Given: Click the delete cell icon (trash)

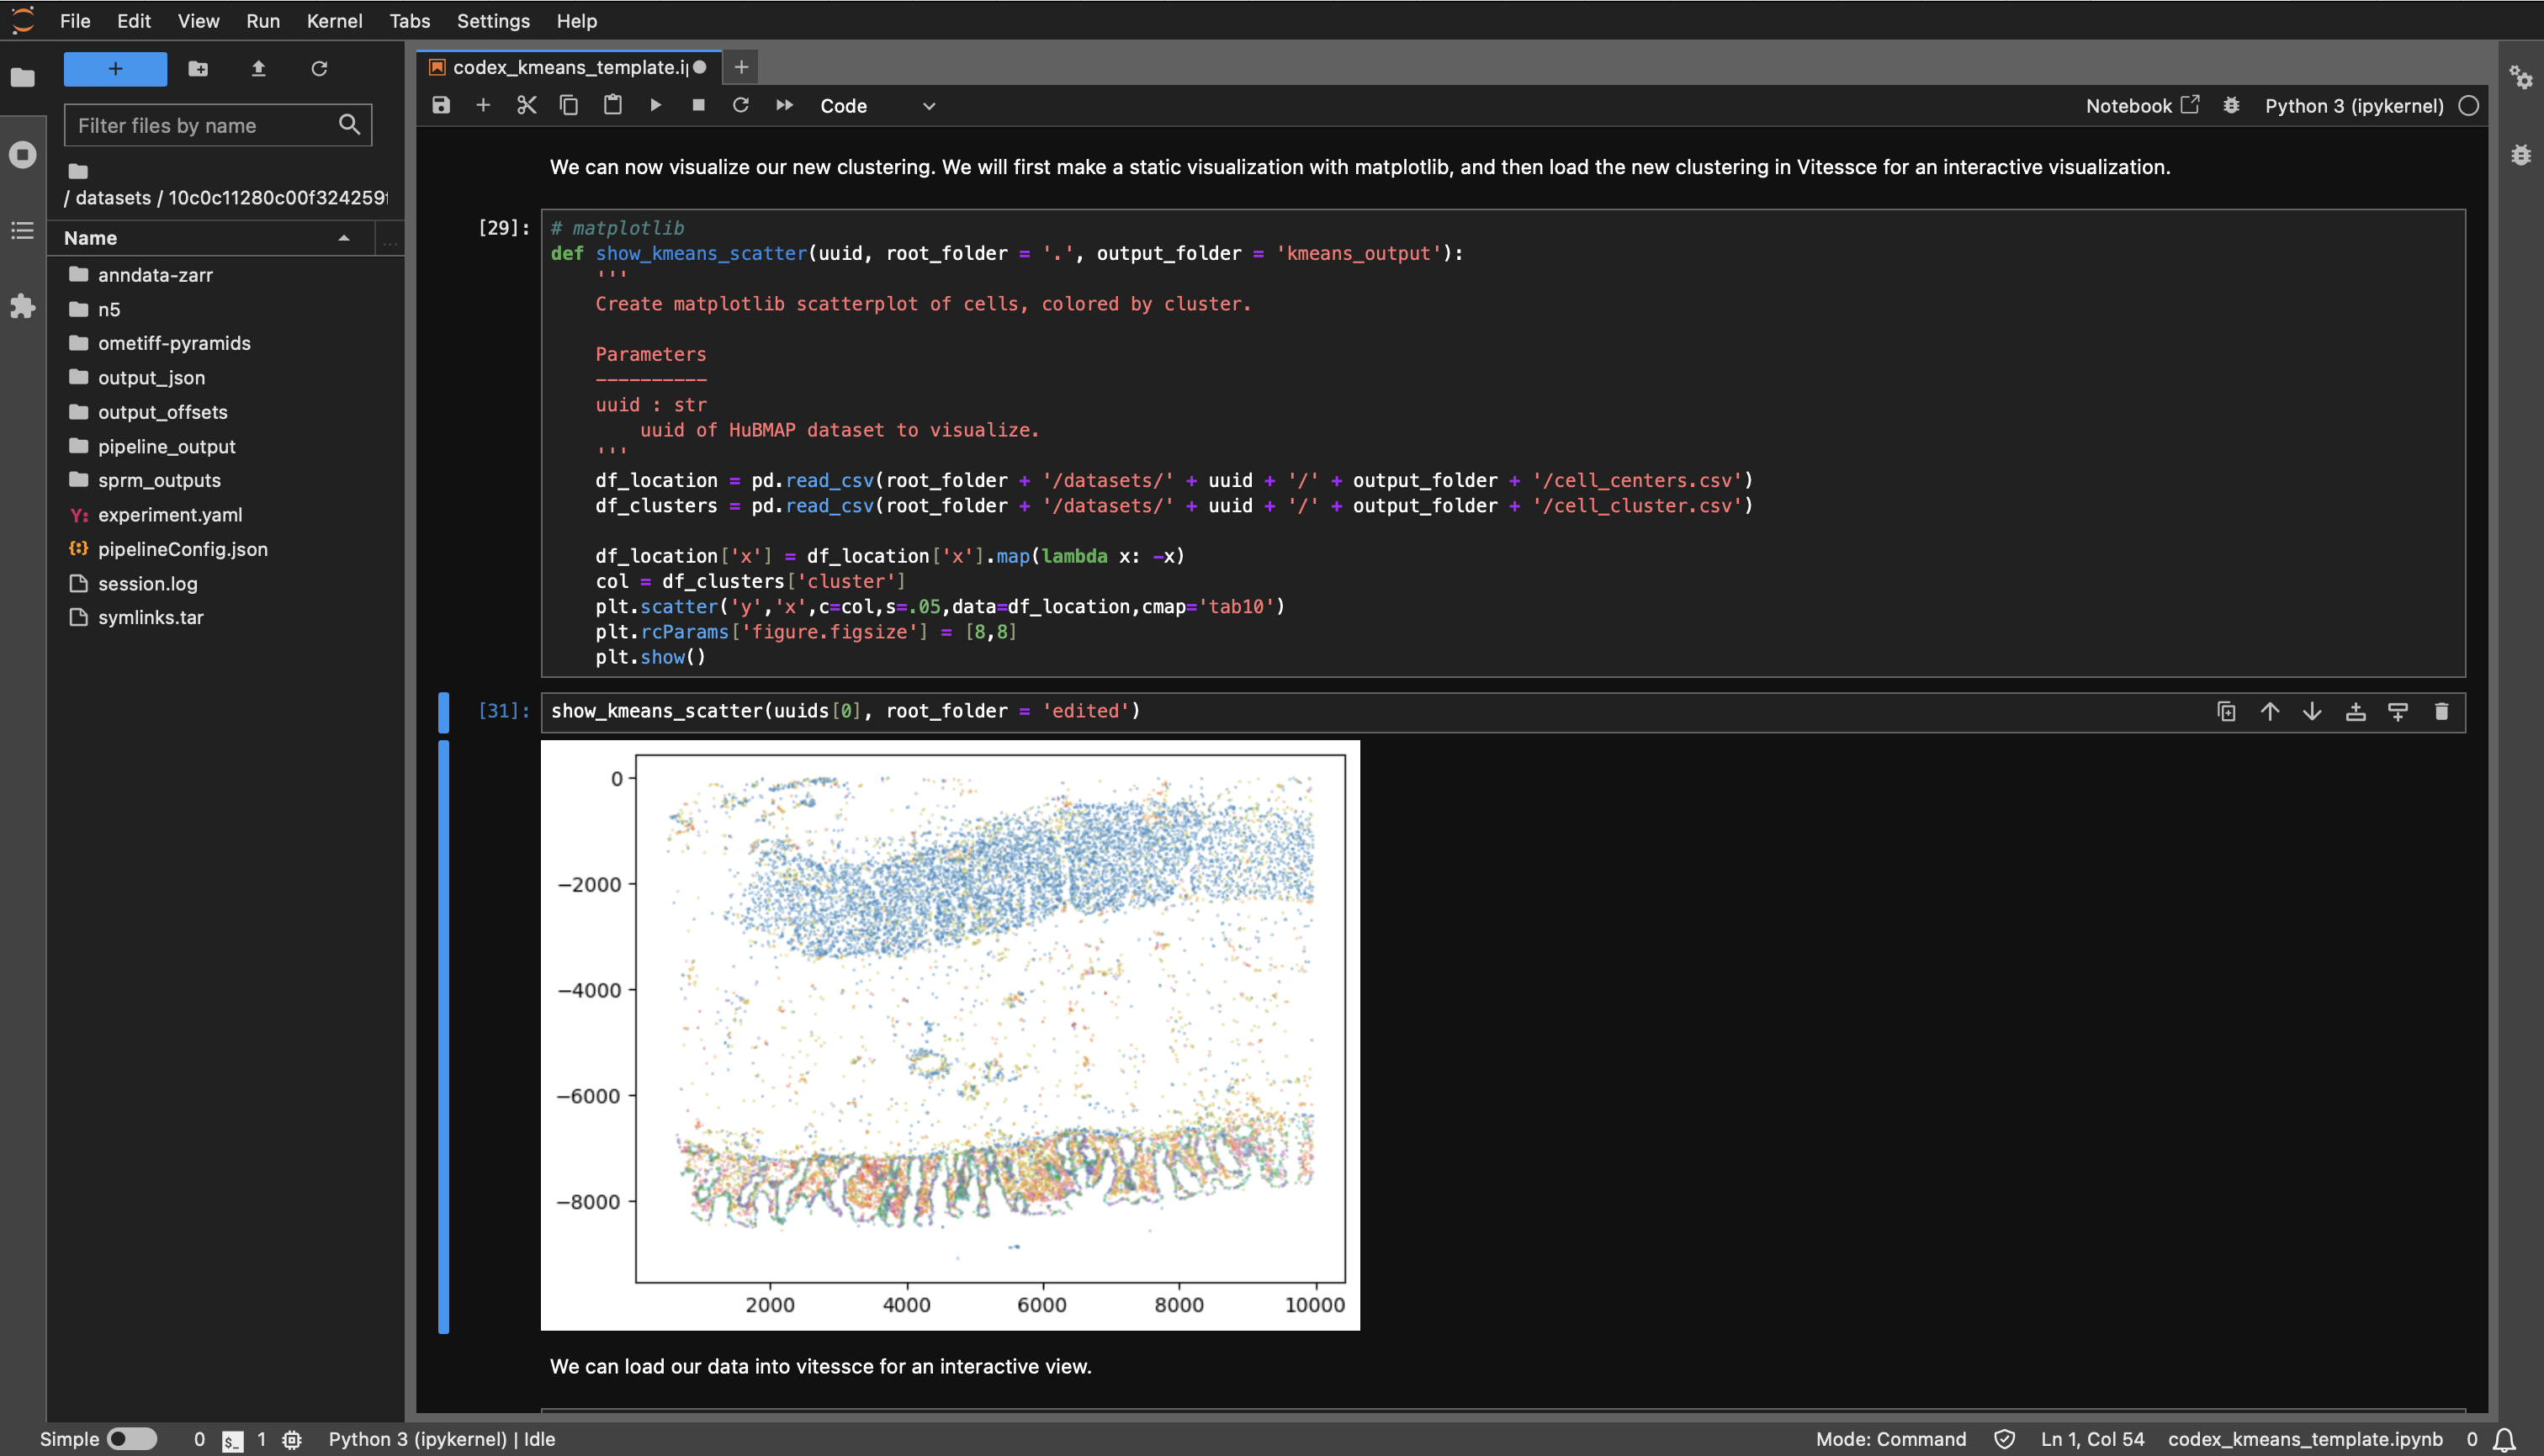Looking at the screenshot, I should tap(2441, 710).
